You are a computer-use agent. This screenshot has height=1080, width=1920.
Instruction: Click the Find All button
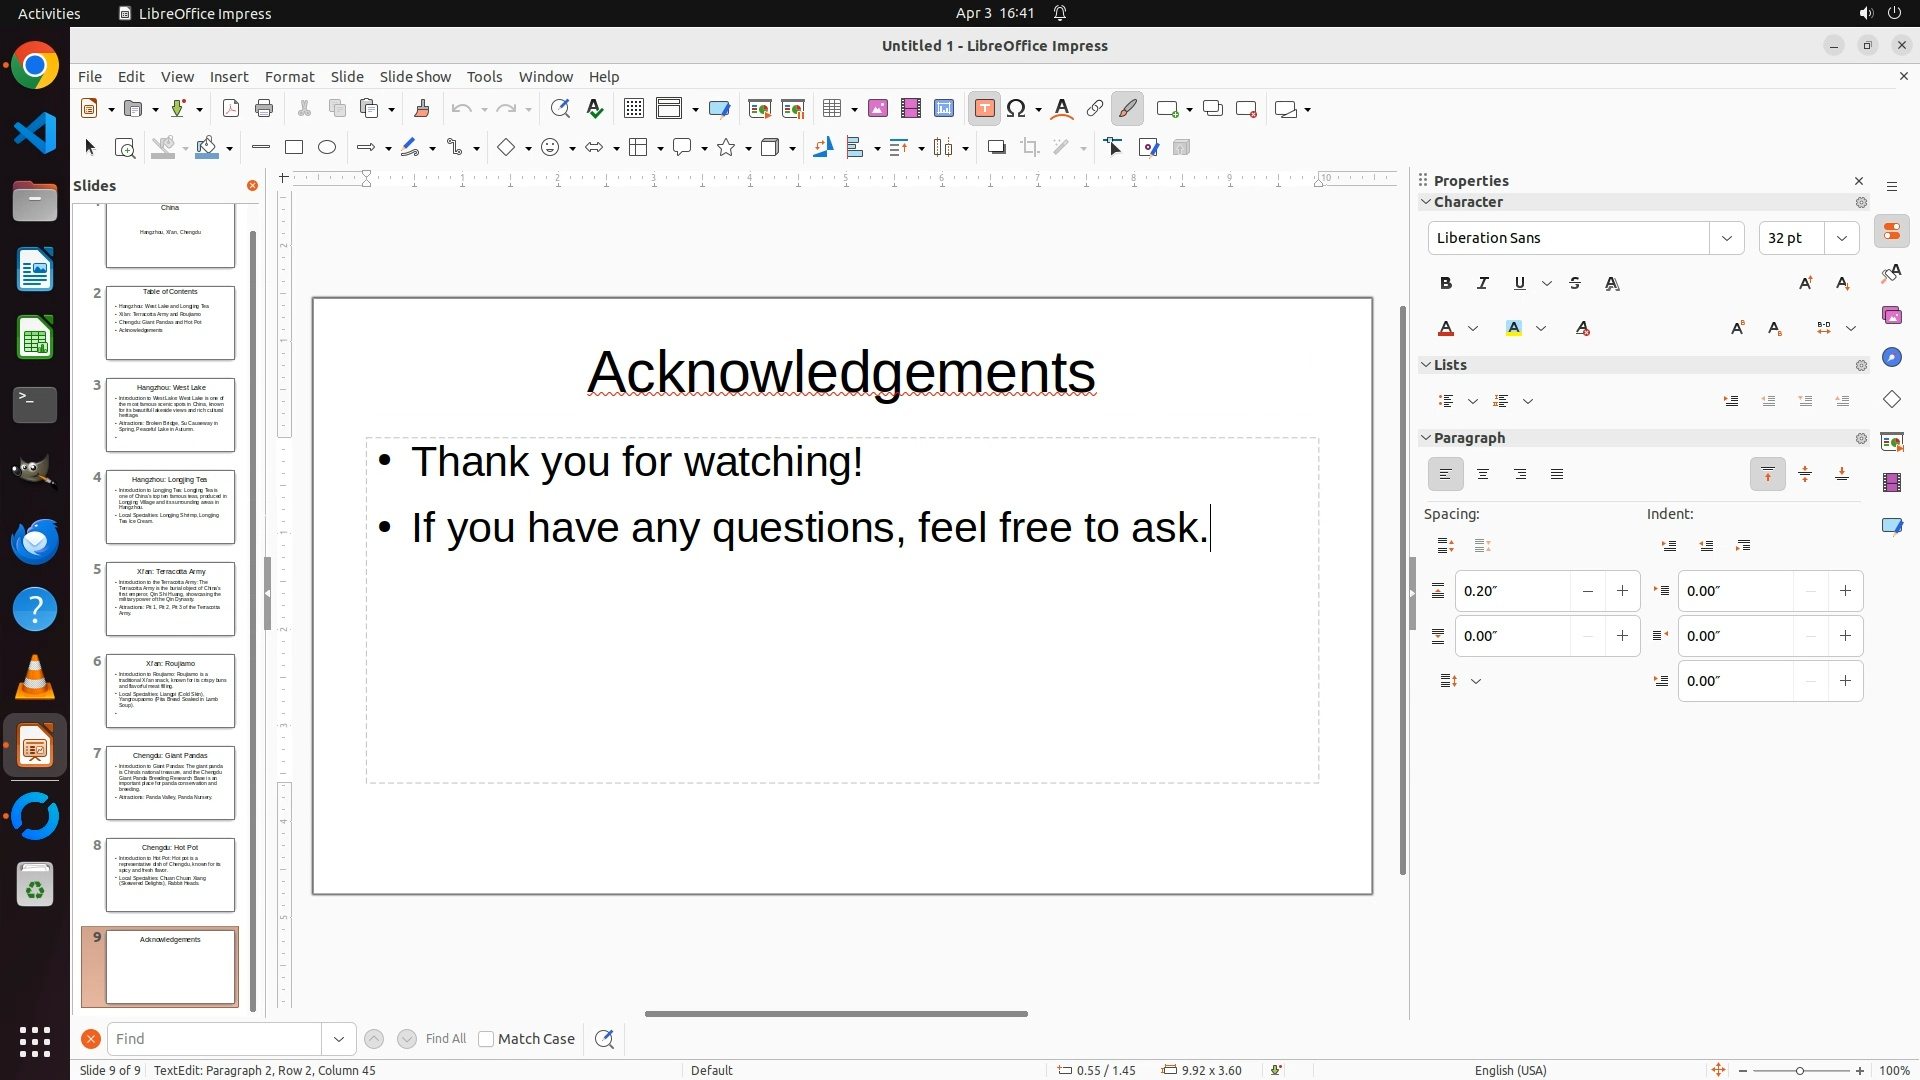445,1039
